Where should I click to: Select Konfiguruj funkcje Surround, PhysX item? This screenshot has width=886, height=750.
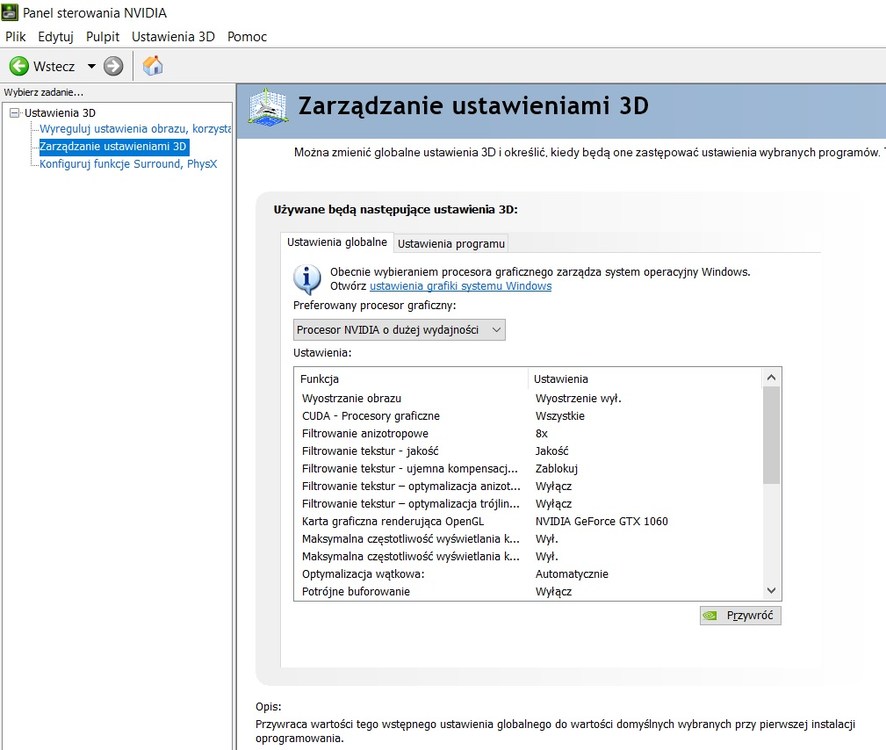128,164
